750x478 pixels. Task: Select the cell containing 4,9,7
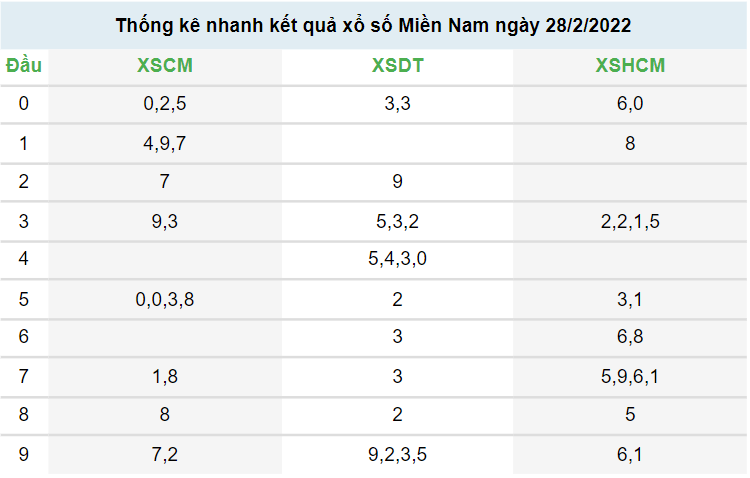coord(165,143)
